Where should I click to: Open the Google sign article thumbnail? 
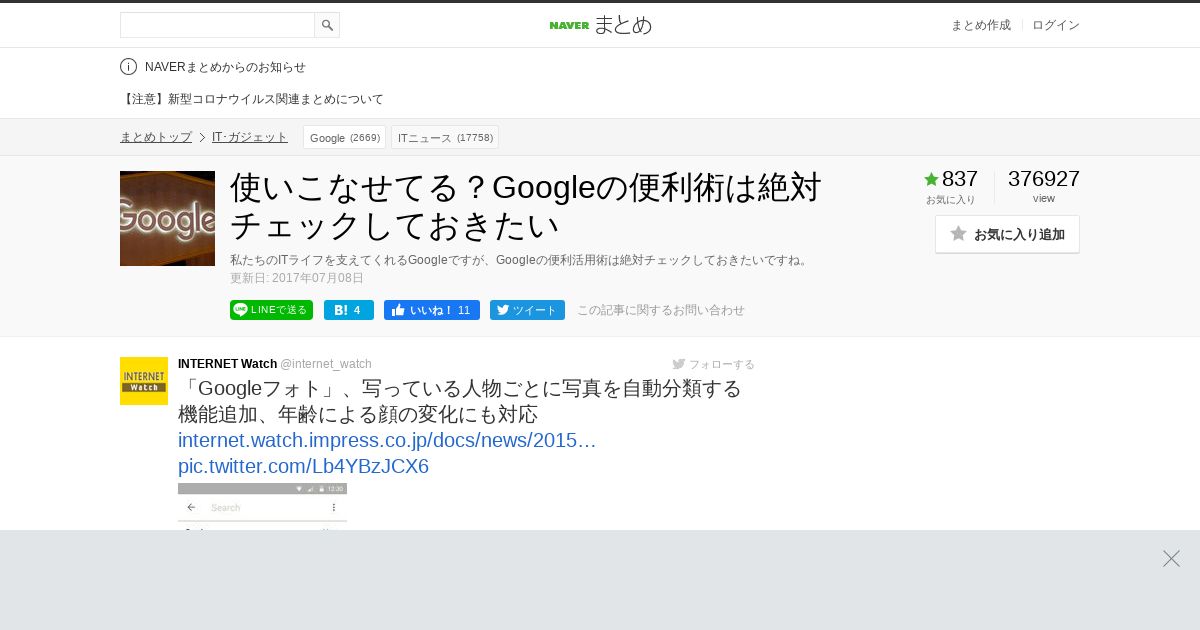[x=167, y=218]
